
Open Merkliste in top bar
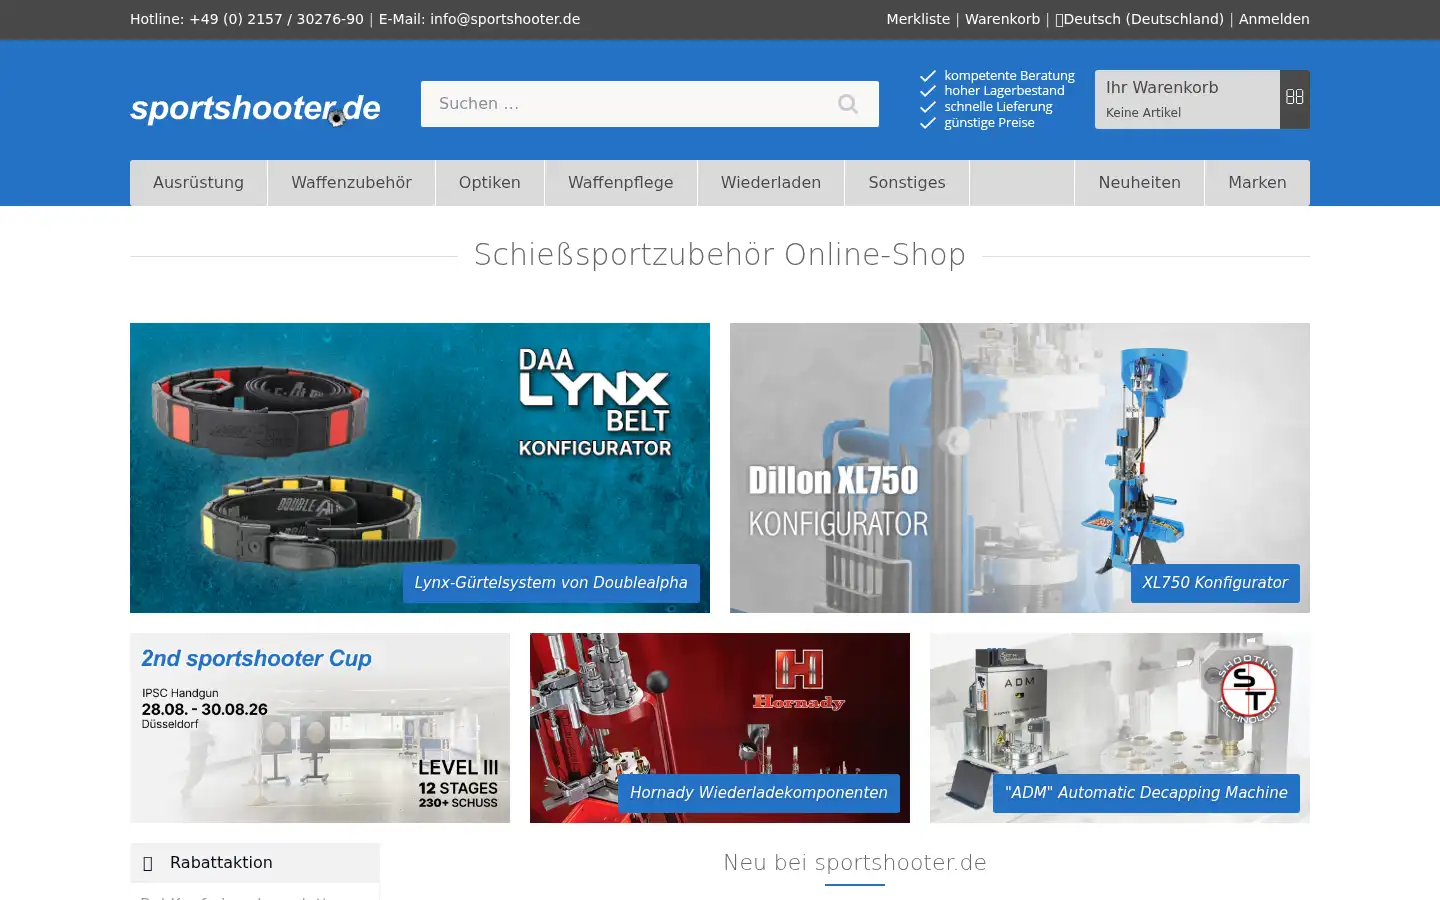[x=918, y=19]
